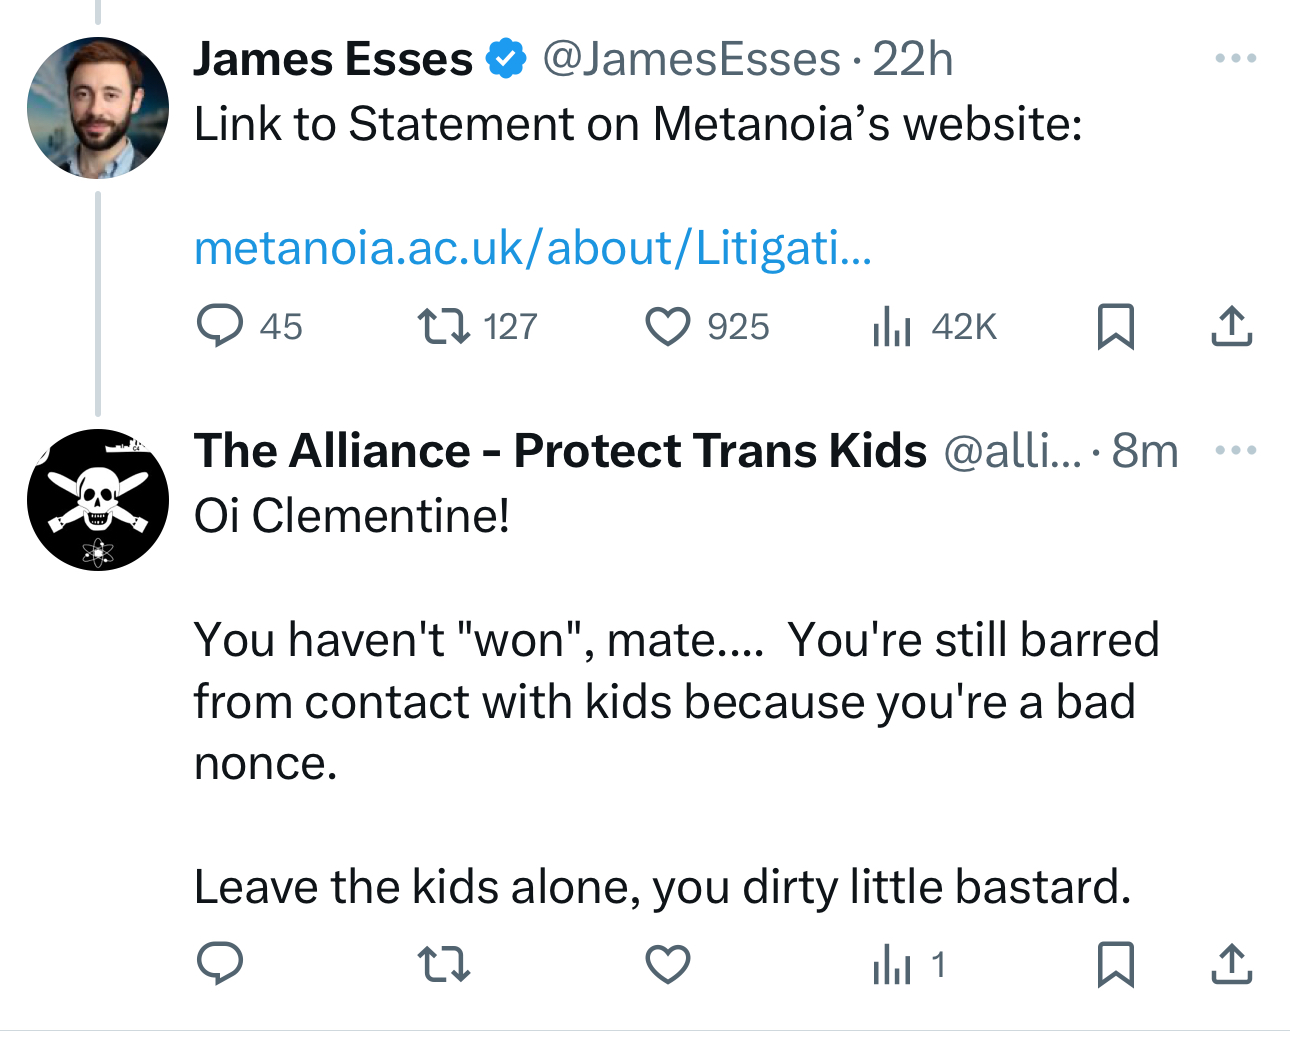Reply to The Alliance's tweet

click(220, 964)
